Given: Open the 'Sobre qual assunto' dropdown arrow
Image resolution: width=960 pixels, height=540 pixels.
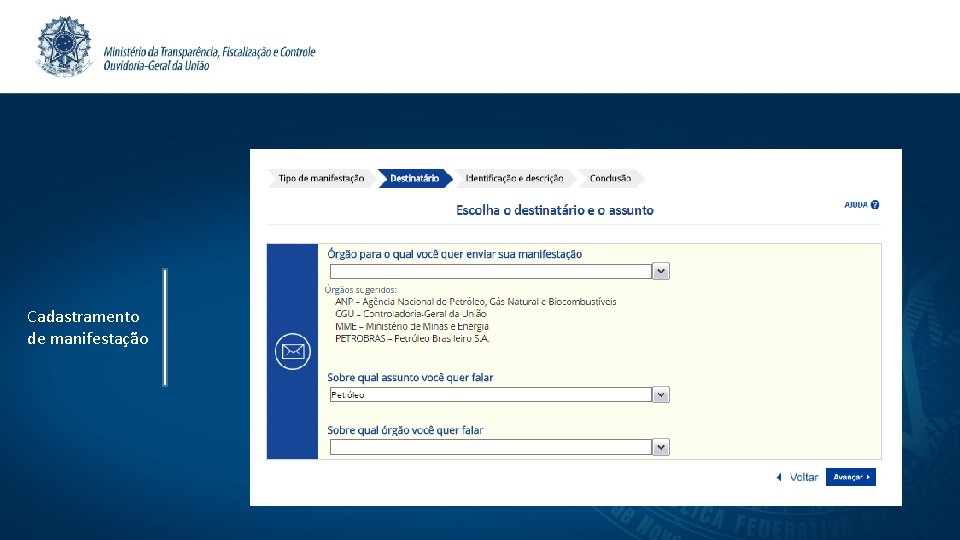Looking at the screenshot, I should click(661, 395).
